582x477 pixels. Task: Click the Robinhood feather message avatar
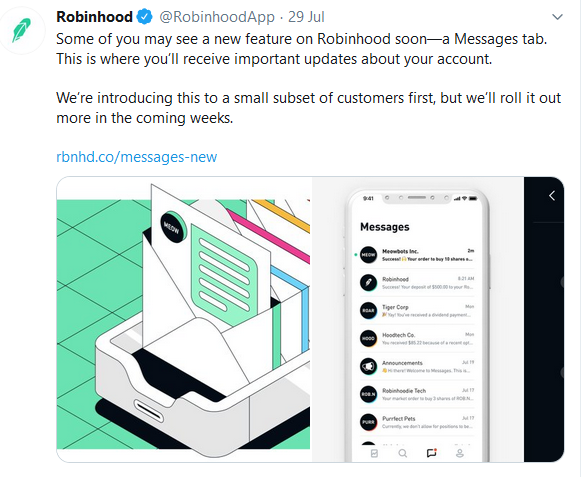(368, 283)
